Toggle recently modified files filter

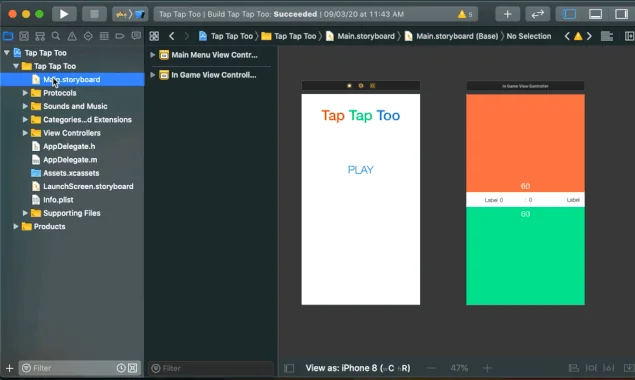(121, 368)
